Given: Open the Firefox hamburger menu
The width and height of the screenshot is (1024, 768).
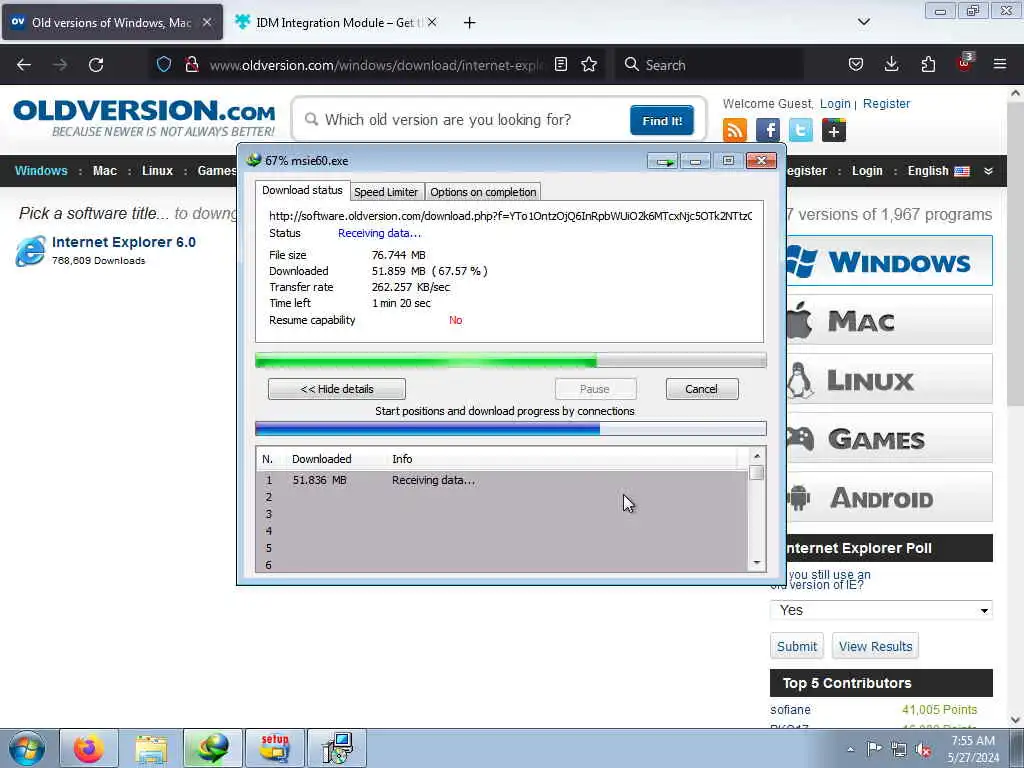Looking at the screenshot, I should [x=999, y=64].
